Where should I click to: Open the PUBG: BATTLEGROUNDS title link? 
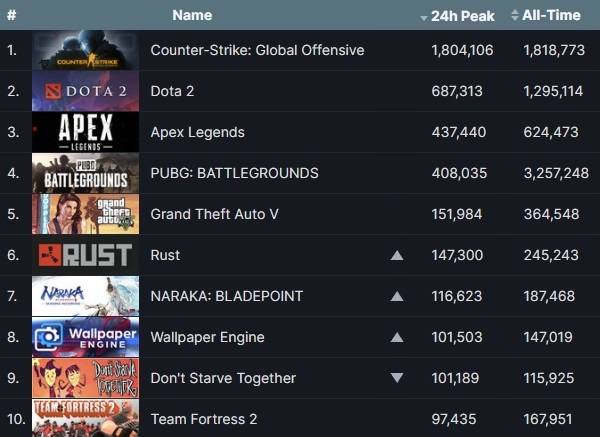[x=234, y=173]
